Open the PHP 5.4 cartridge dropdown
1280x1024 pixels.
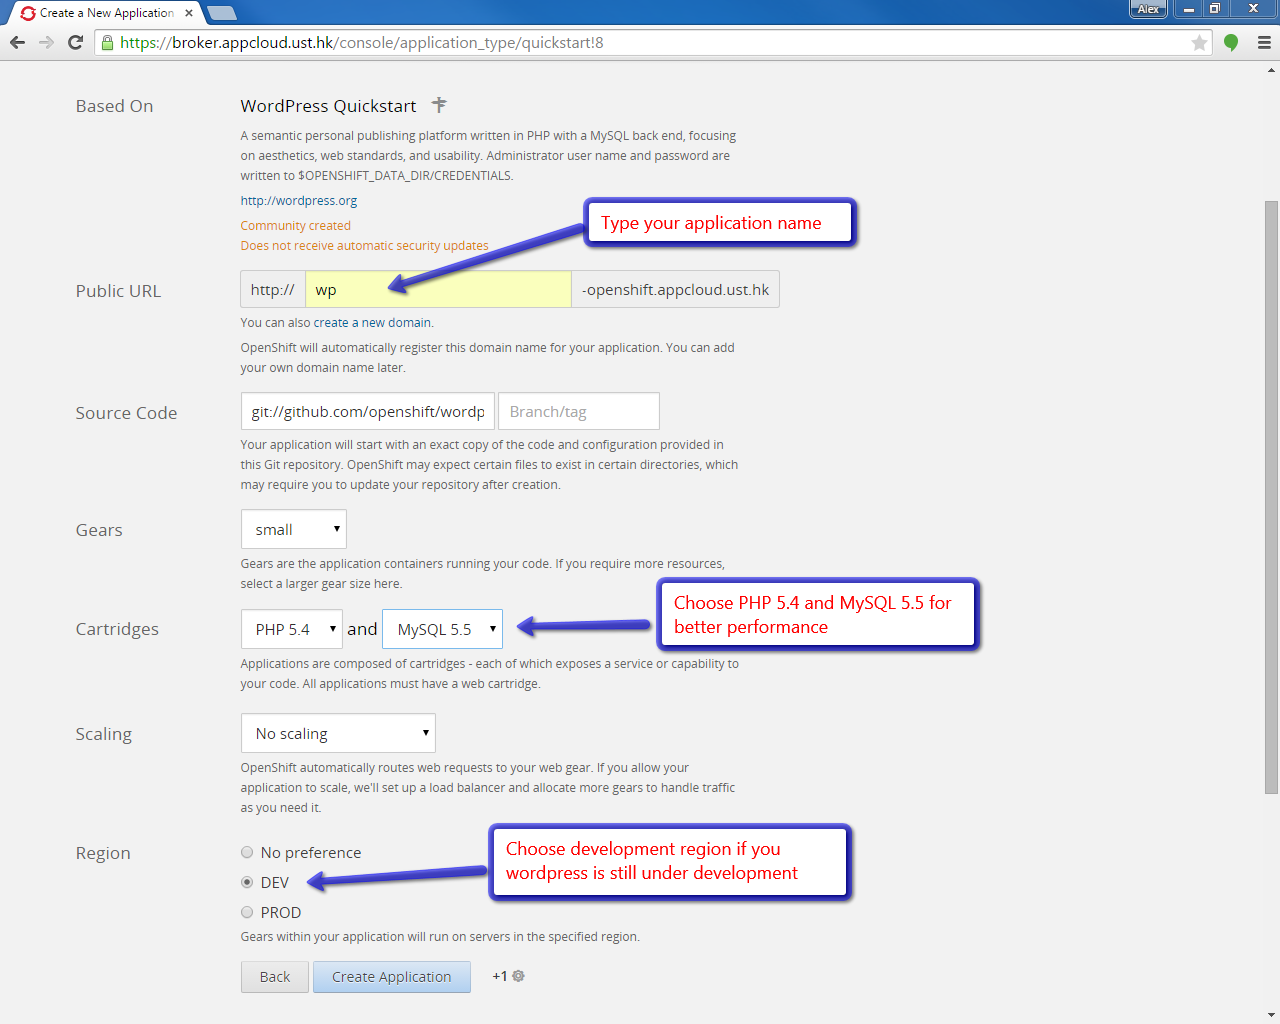(x=291, y=629)
